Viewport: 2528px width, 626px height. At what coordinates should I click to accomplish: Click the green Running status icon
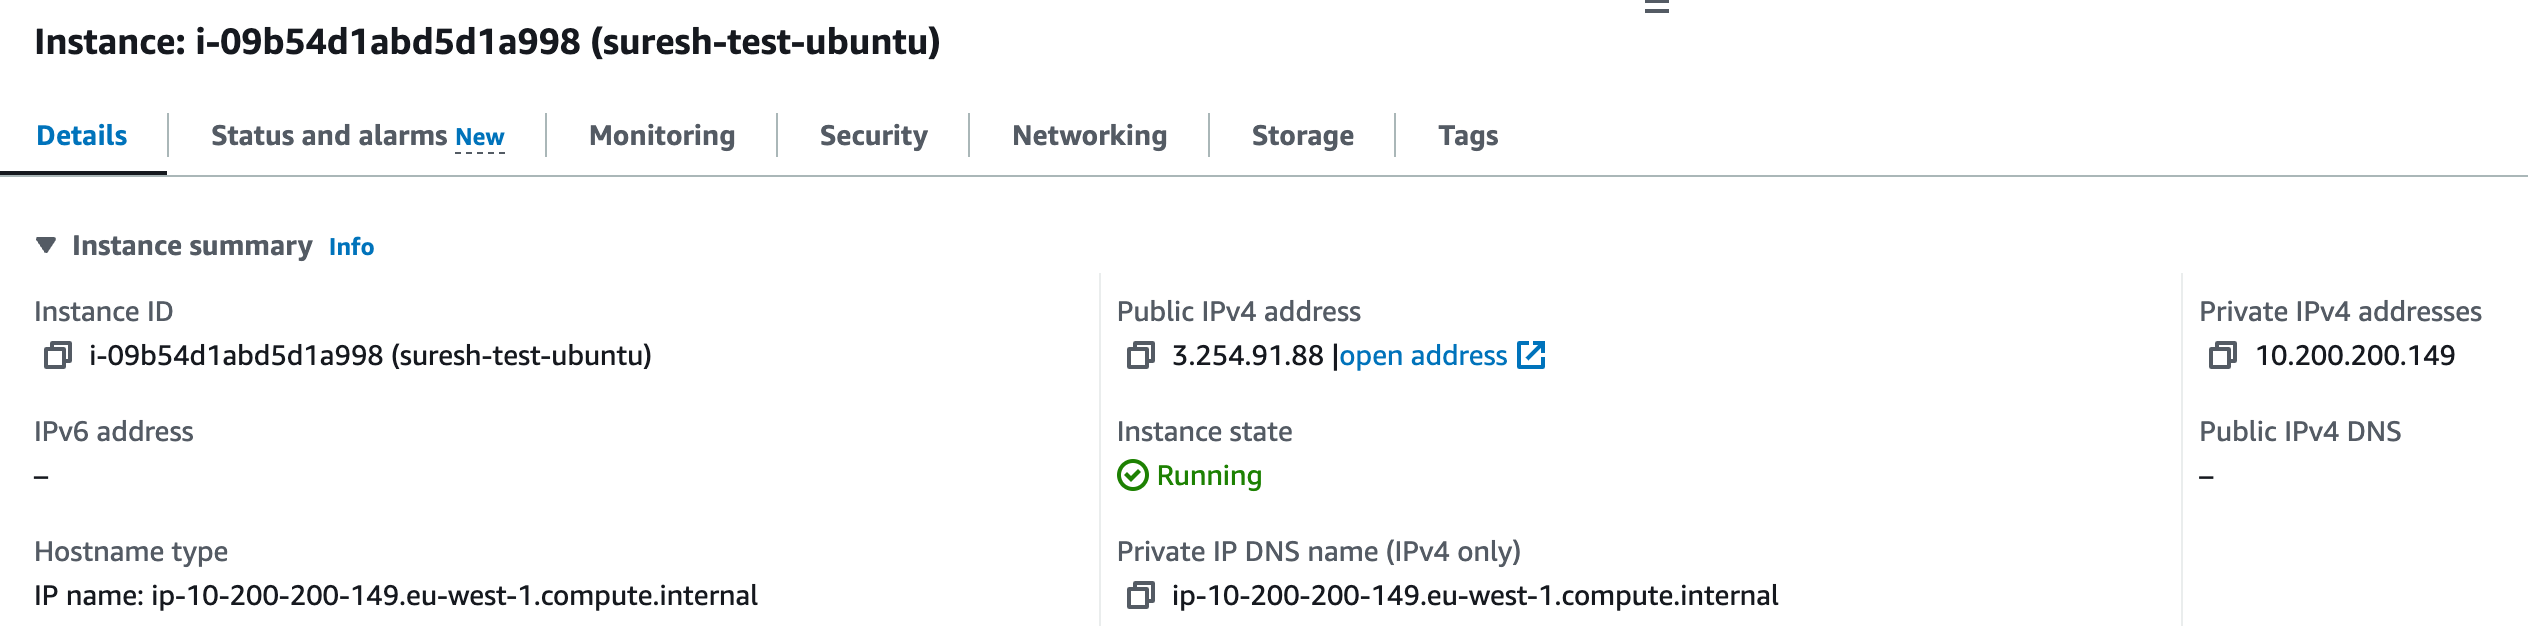pyautogui.click(x=1133, y=475)
